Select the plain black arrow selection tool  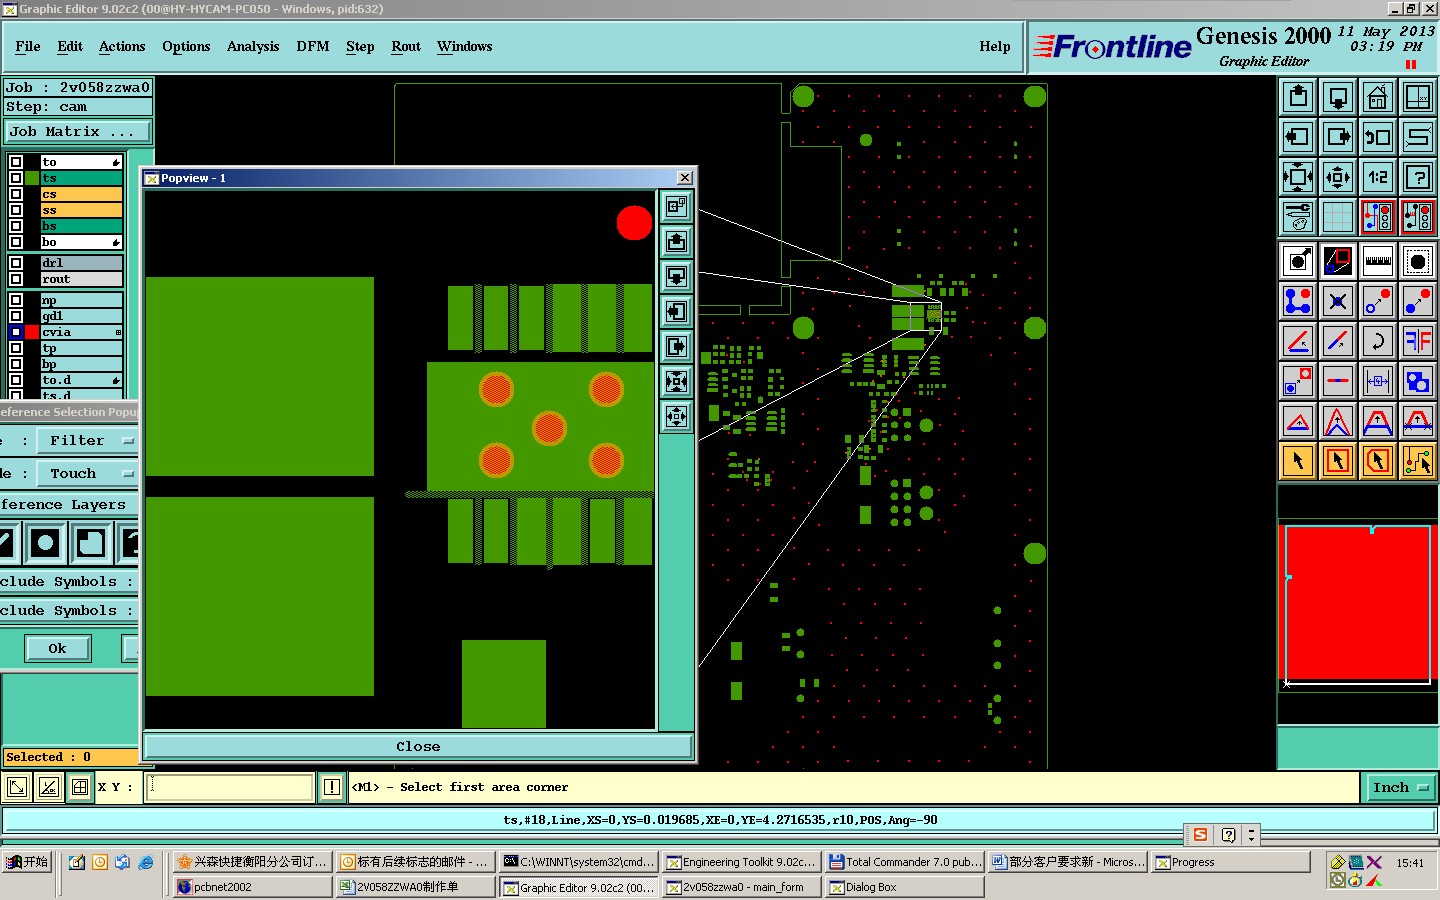pos(1298,461)
